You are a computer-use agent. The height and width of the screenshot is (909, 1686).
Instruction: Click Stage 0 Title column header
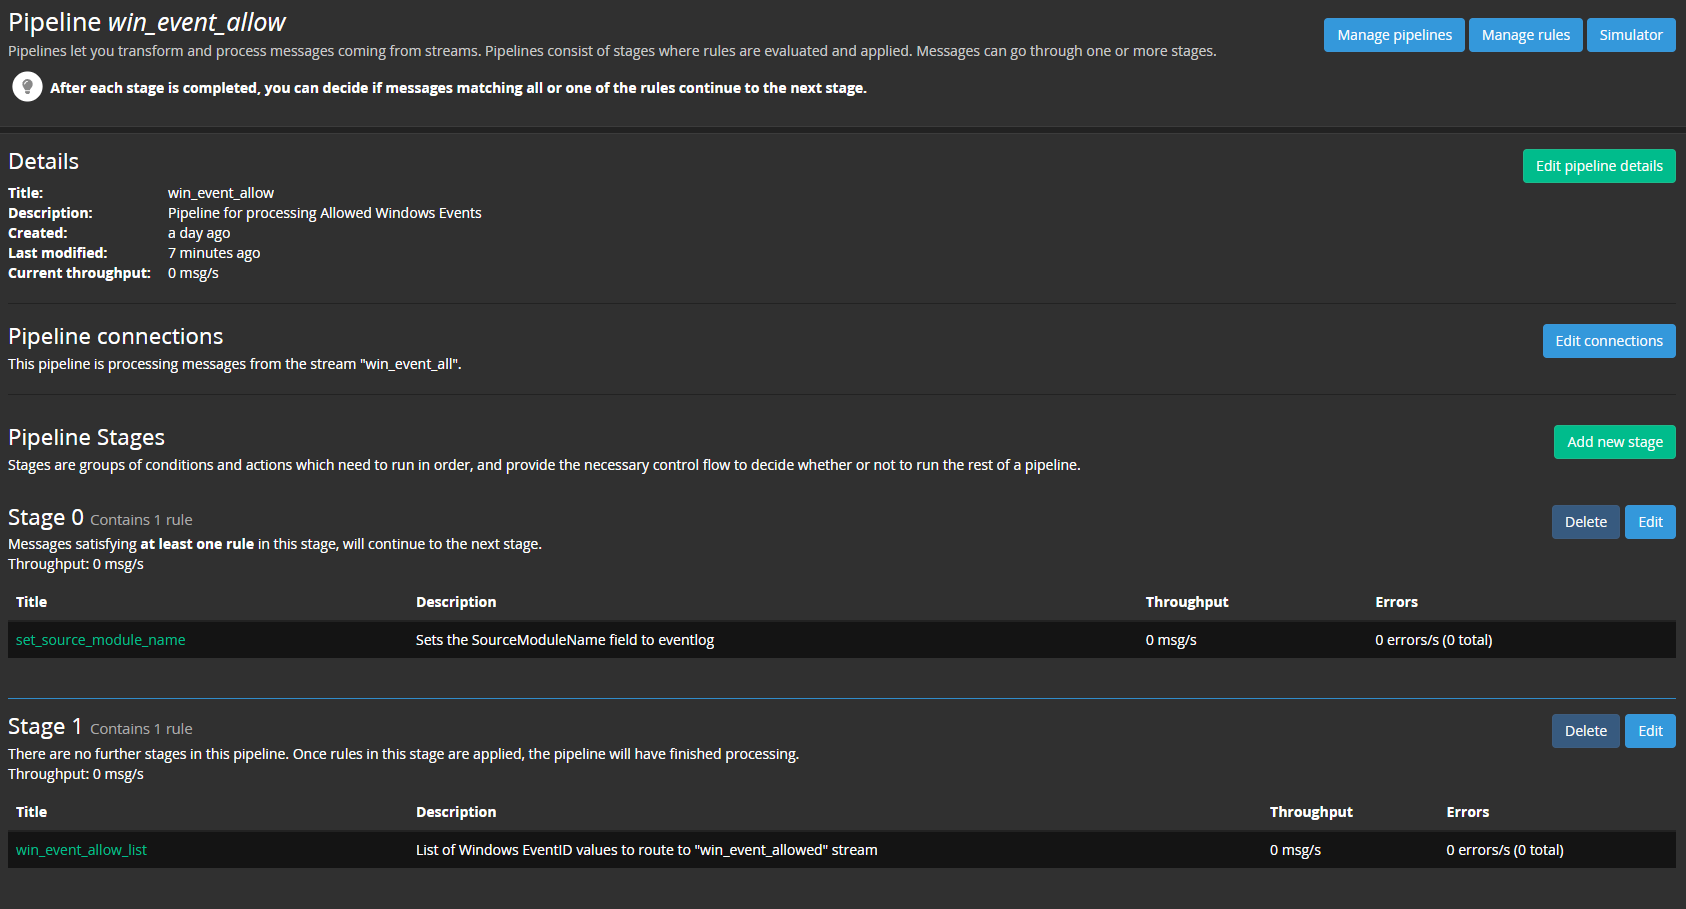click(31, 602)
